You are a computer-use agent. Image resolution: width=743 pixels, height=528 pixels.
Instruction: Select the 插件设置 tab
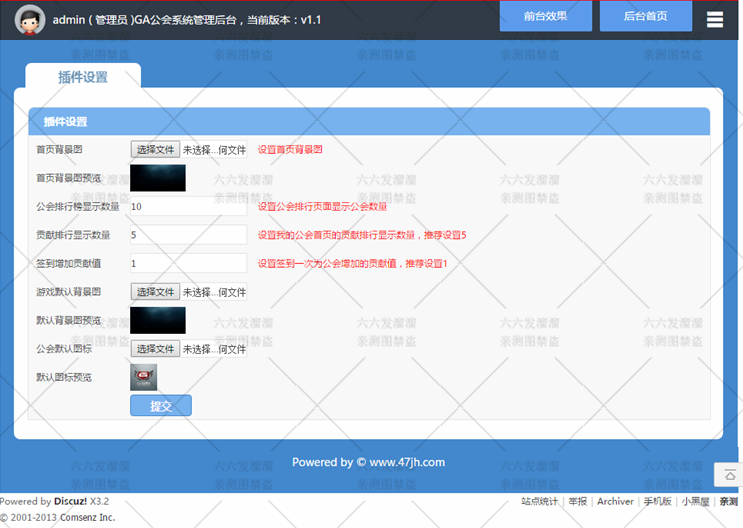pyautogui.click(x=83, y=76)
